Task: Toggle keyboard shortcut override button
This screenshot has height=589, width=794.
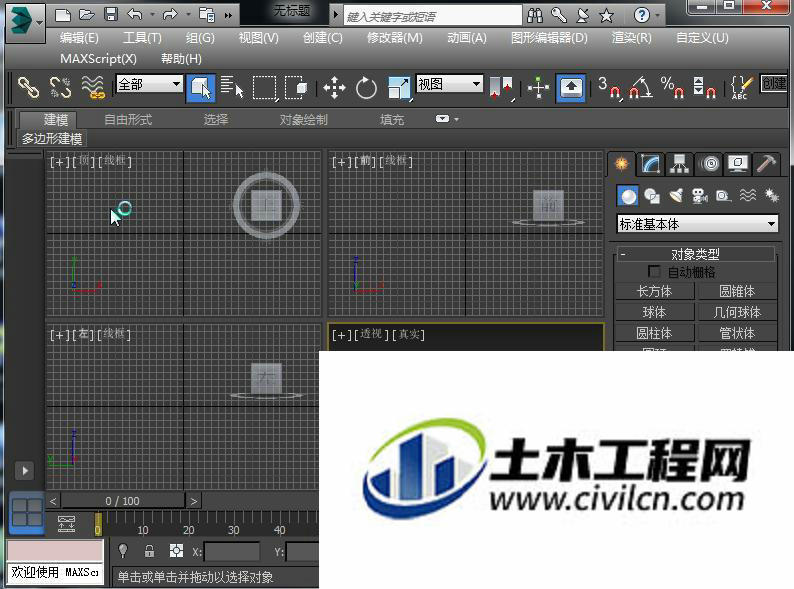Action: click(x=571, y=88)
